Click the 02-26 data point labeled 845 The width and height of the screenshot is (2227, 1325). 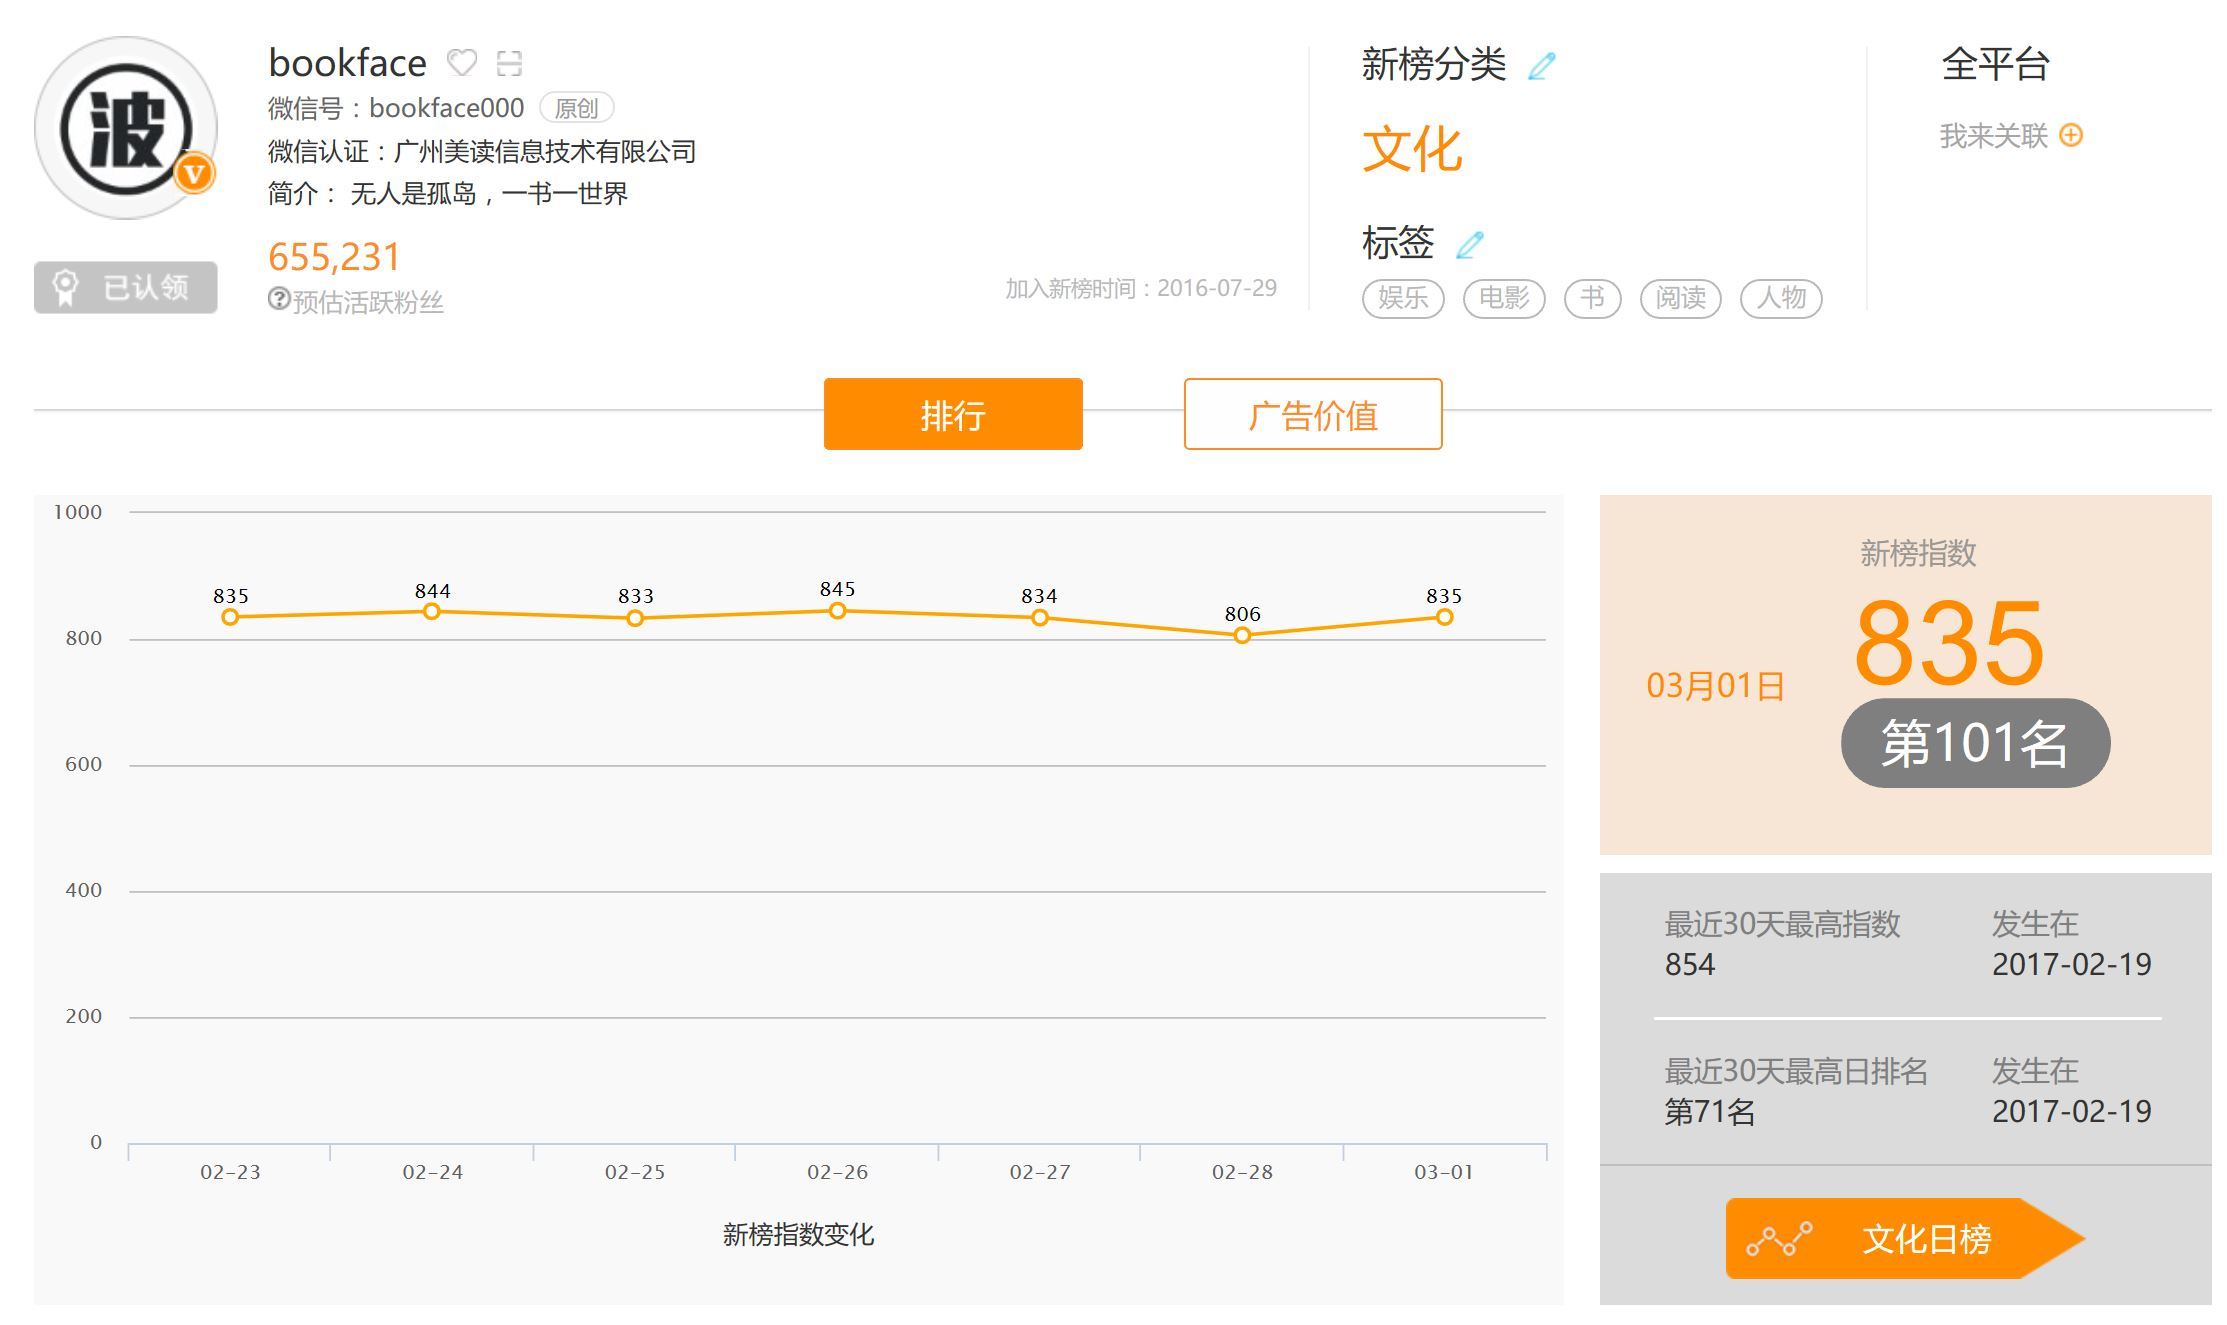[x=837, y=611]
